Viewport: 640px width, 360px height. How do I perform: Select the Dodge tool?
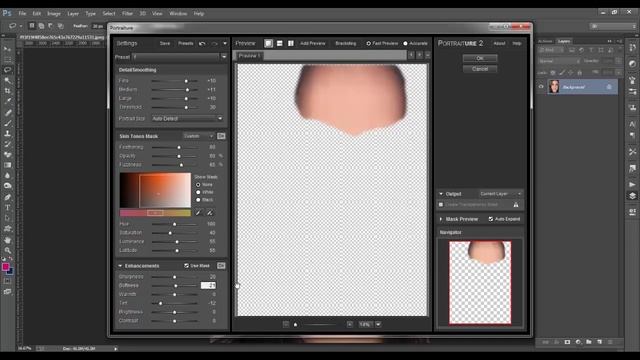click(x=7, y=186)
